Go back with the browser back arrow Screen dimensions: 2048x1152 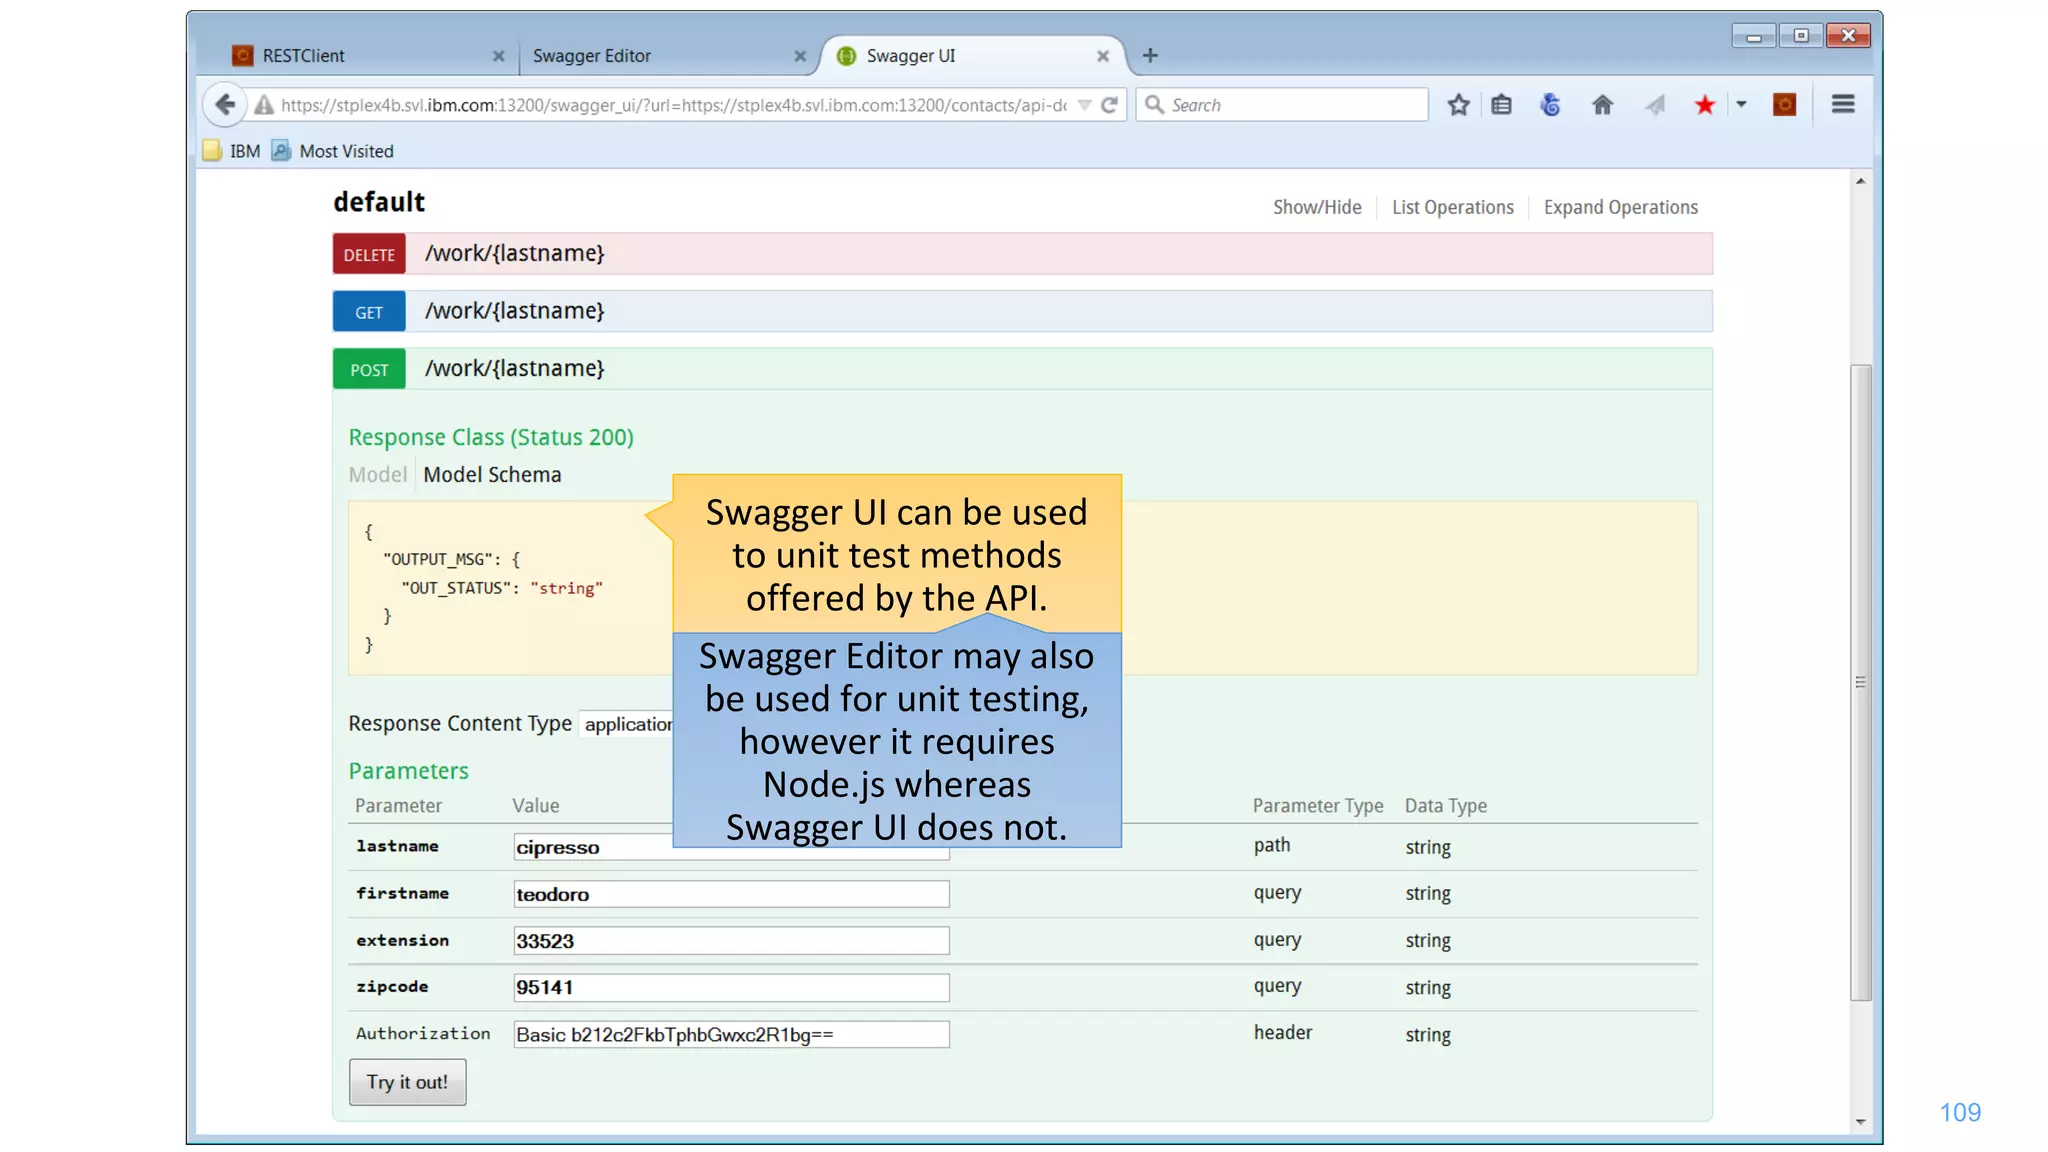point(225,104)
